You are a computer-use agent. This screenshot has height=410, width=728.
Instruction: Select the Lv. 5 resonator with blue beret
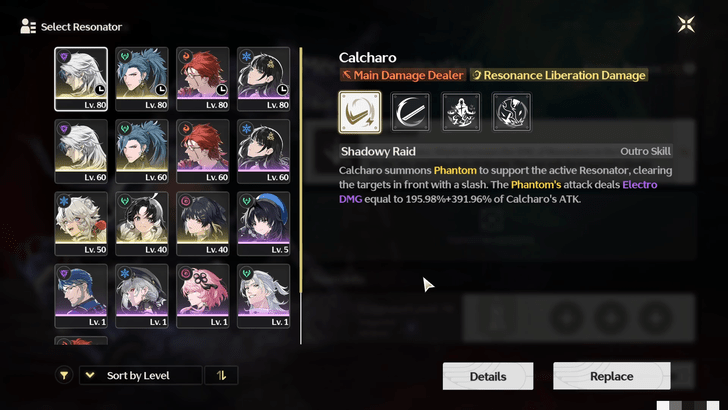point(263,224)
